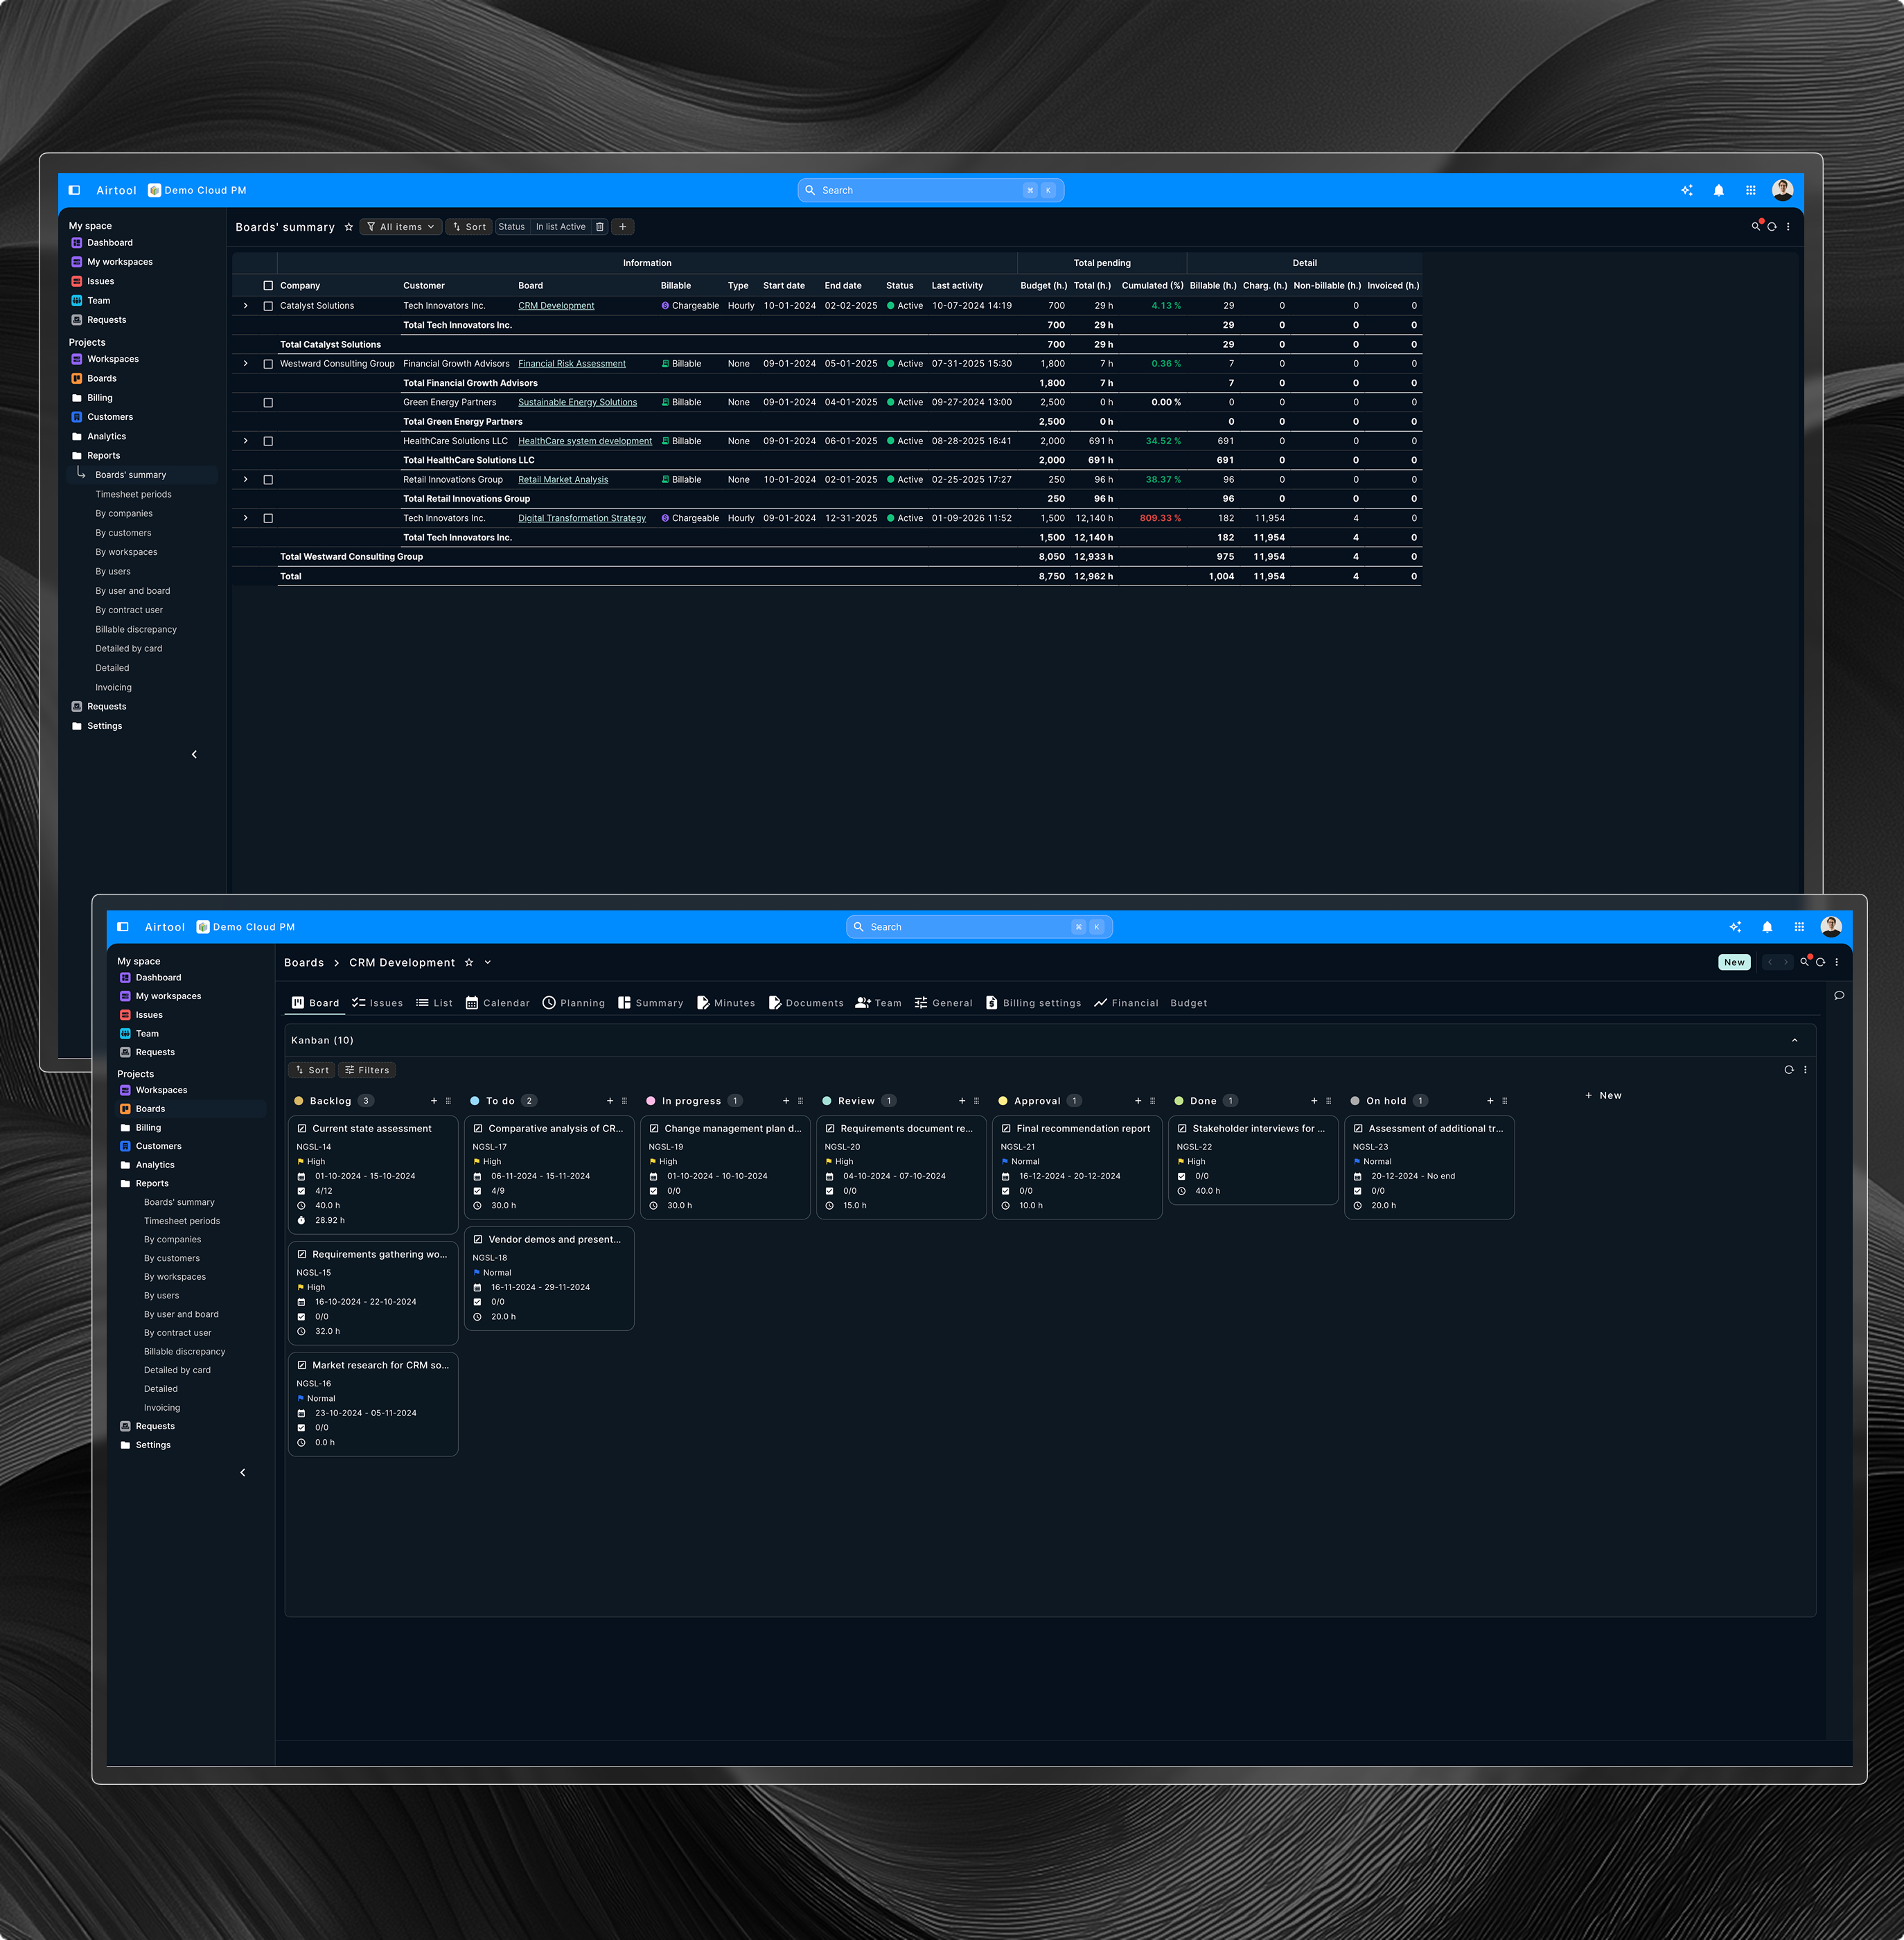Image resolution: width=1904 pixels, height=1940 pixels.
Task: Open the comments bubble icon beside the board
Action: click(1839, 996)
